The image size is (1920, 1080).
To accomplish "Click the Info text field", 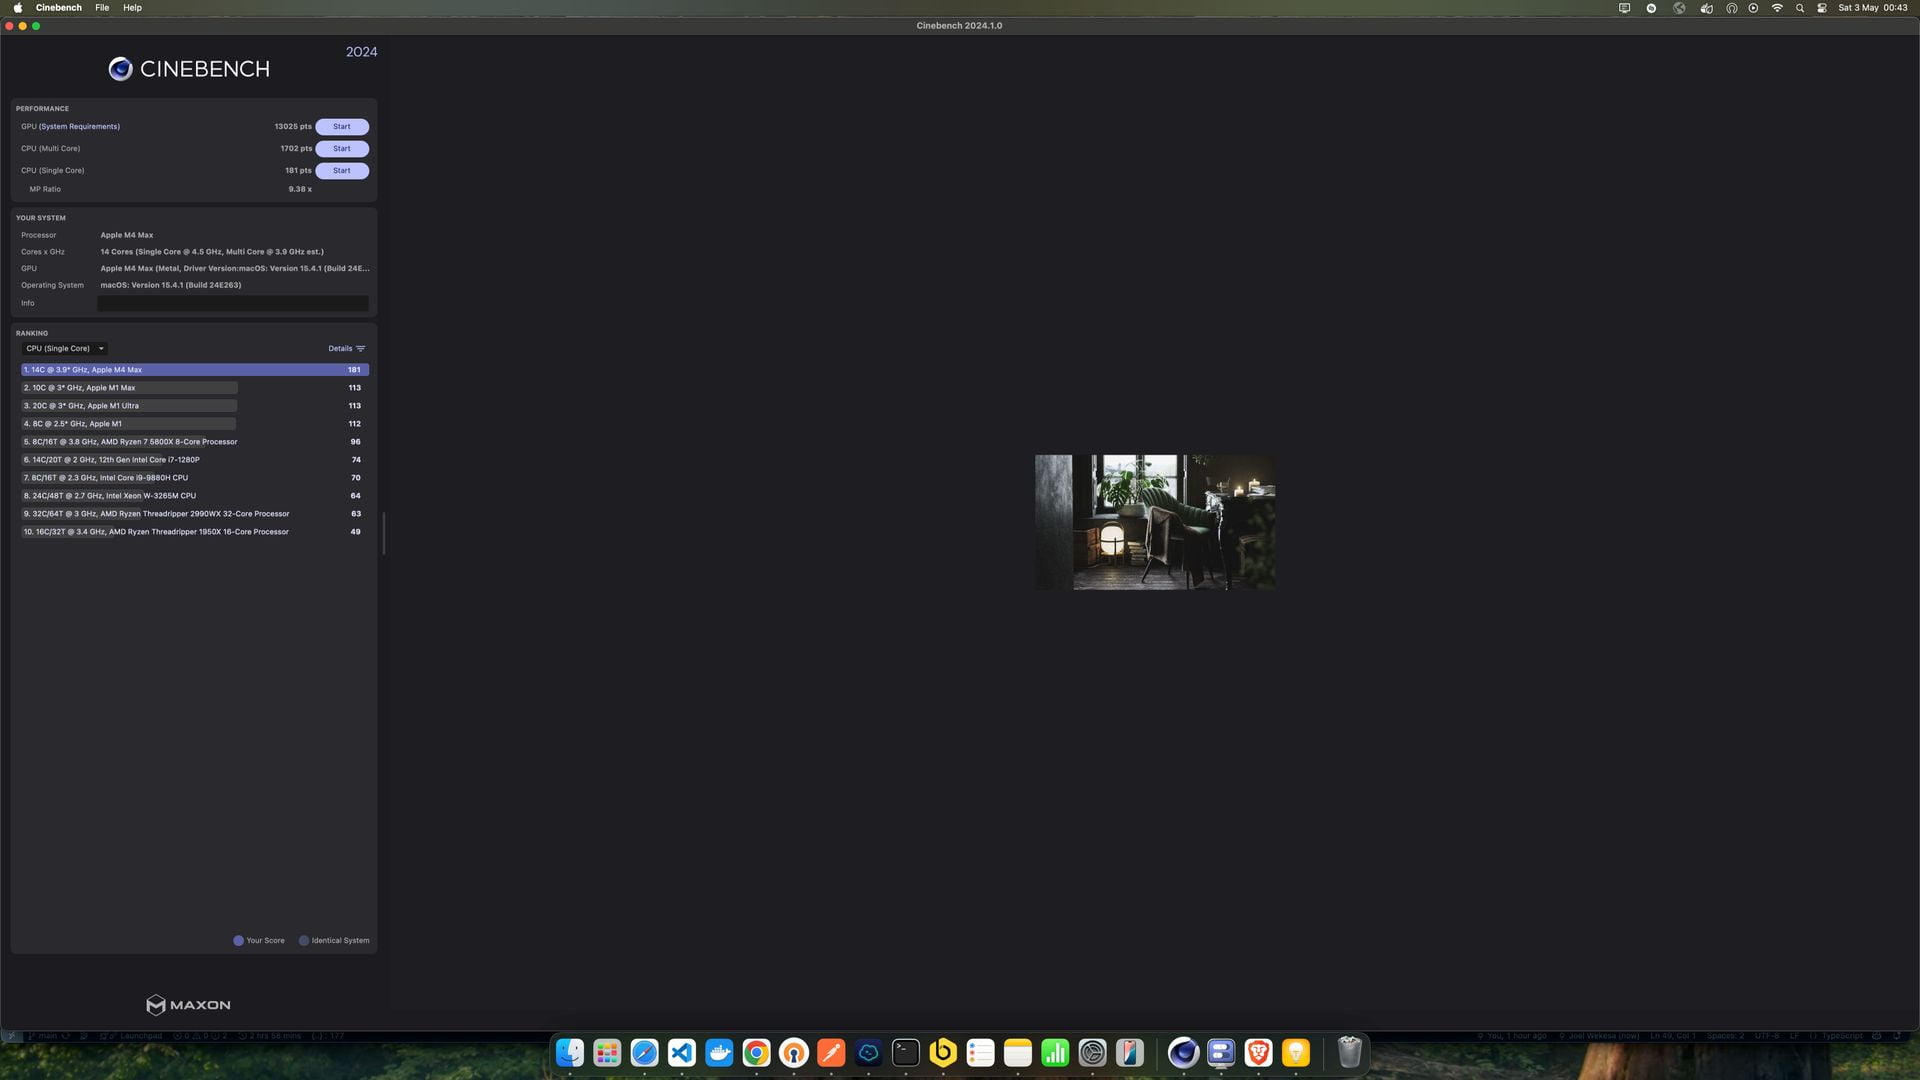I will (233, 303).
